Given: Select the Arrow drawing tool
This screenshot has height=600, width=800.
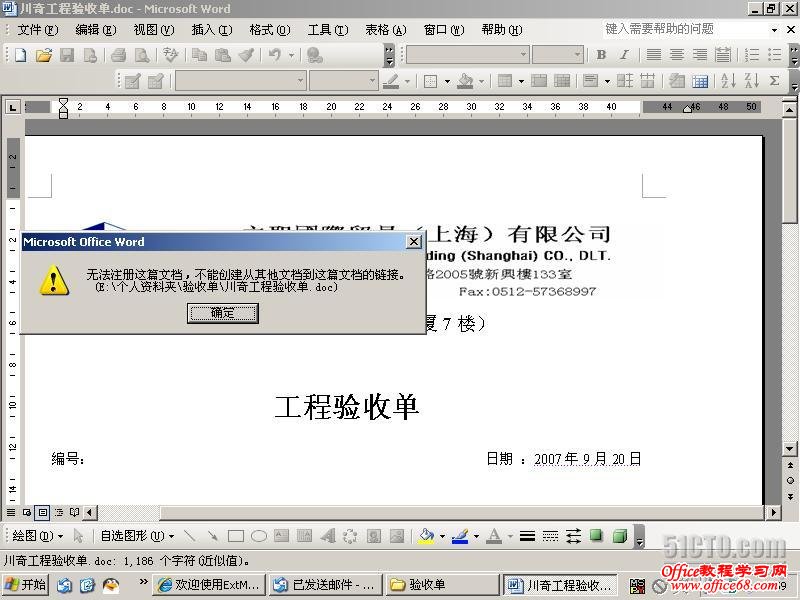Looking at the screenshot, I should pyautogui.click(x=212, y=536).
